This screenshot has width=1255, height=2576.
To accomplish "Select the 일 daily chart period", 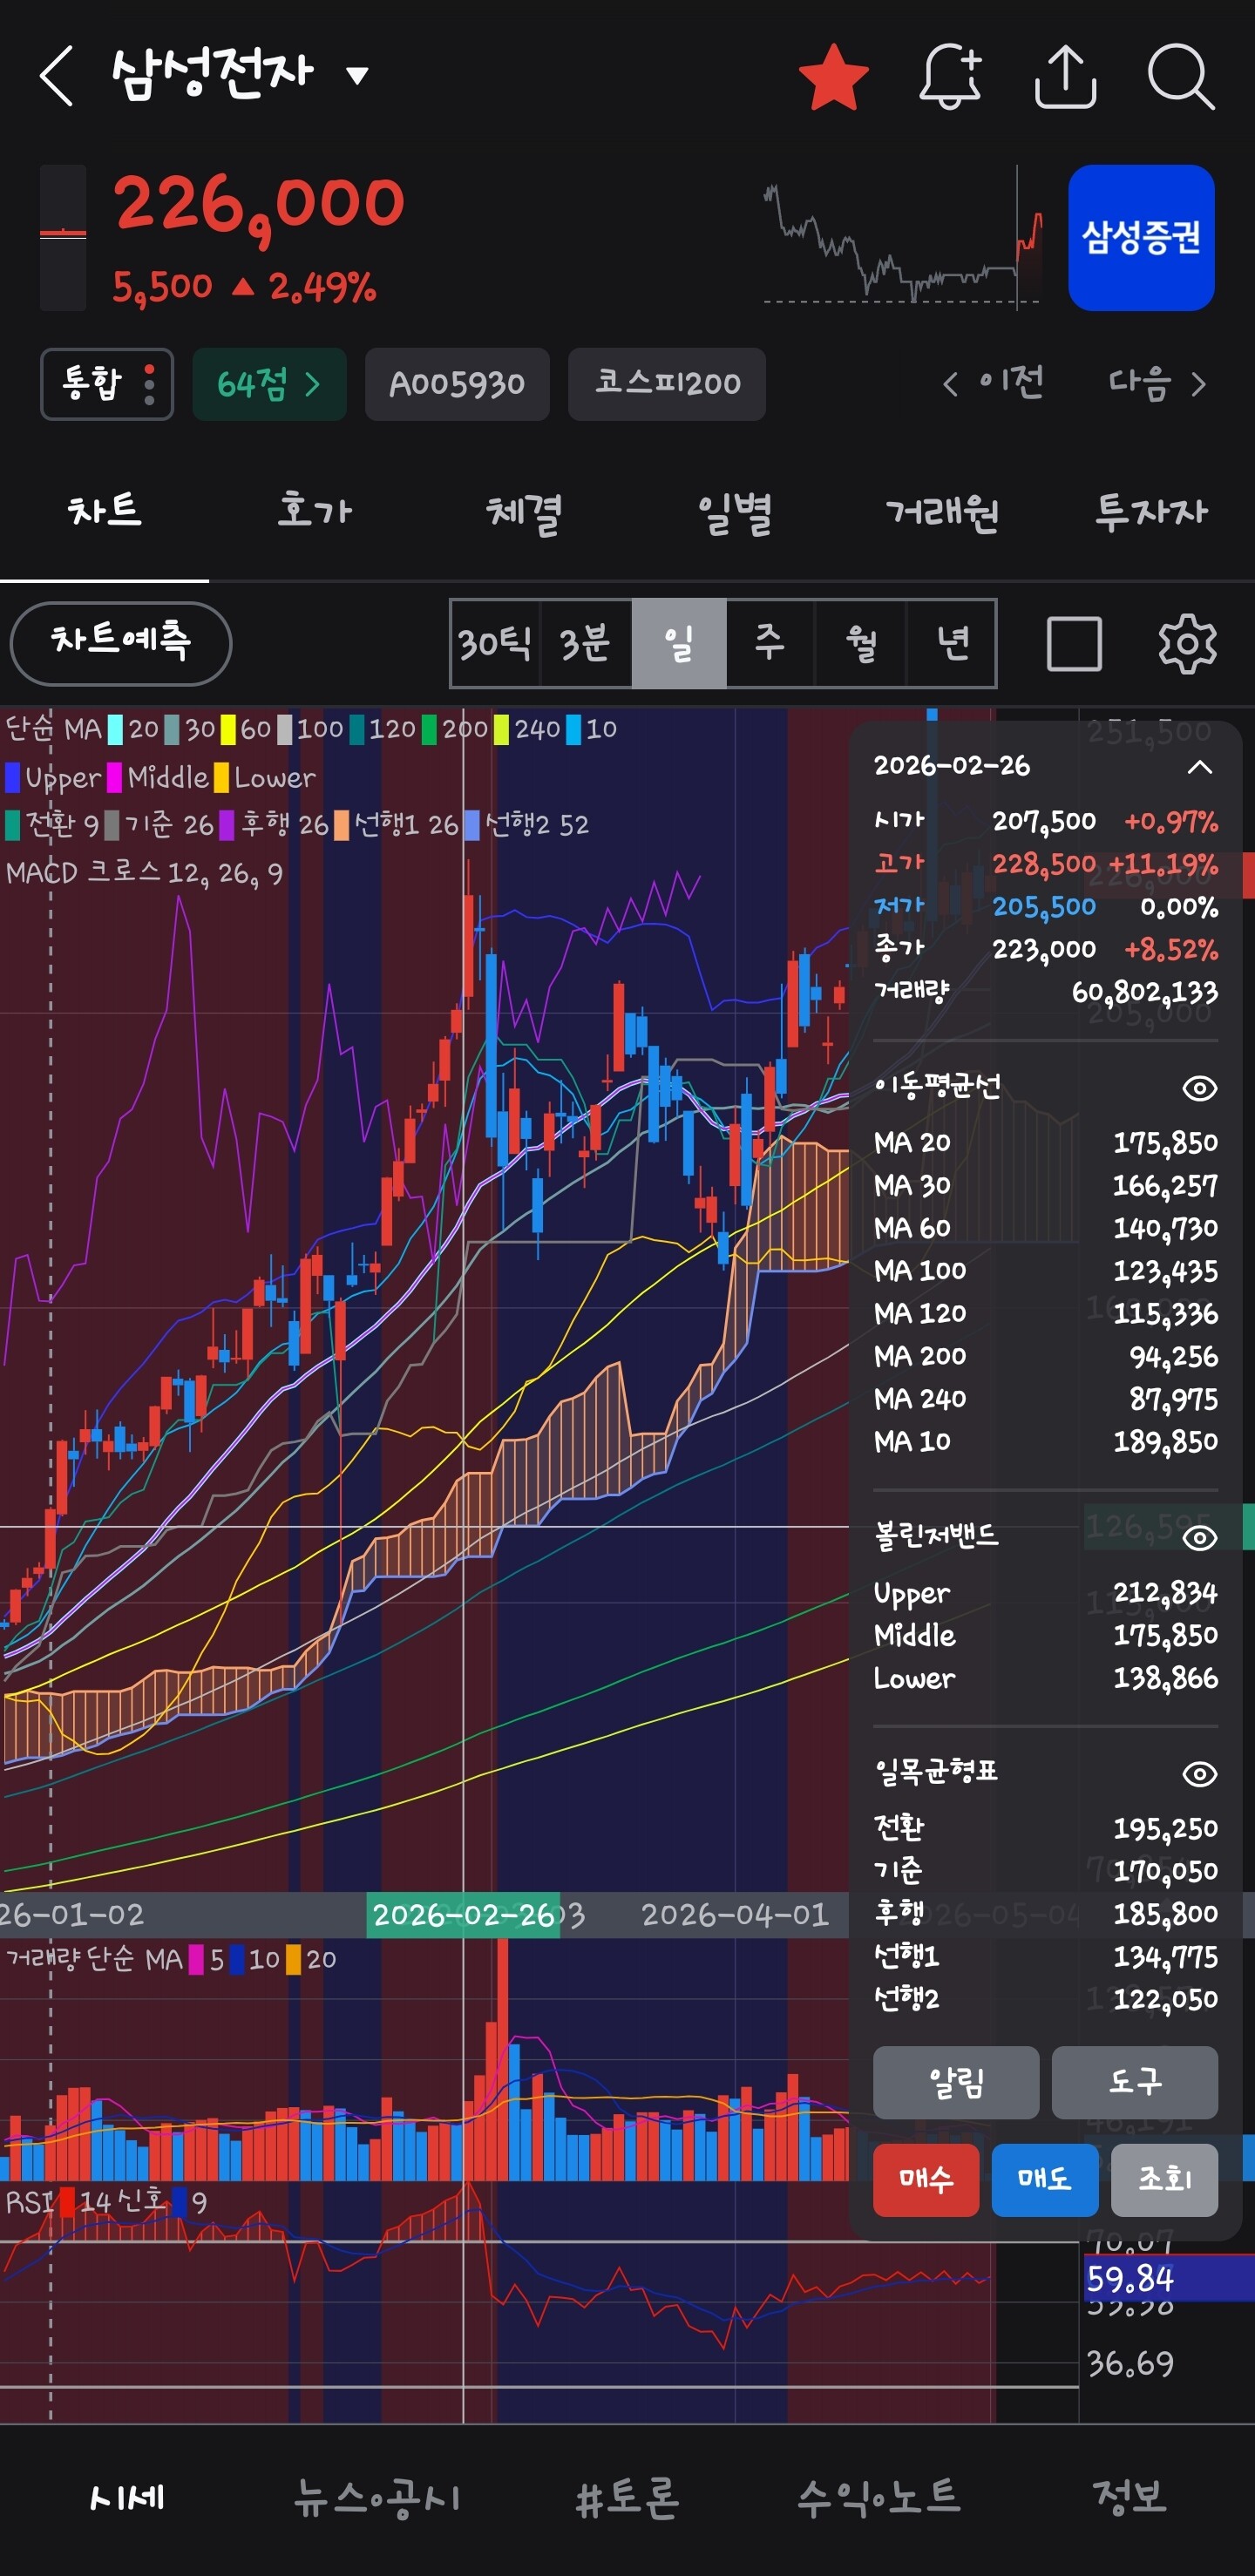I will coord(679,643).
